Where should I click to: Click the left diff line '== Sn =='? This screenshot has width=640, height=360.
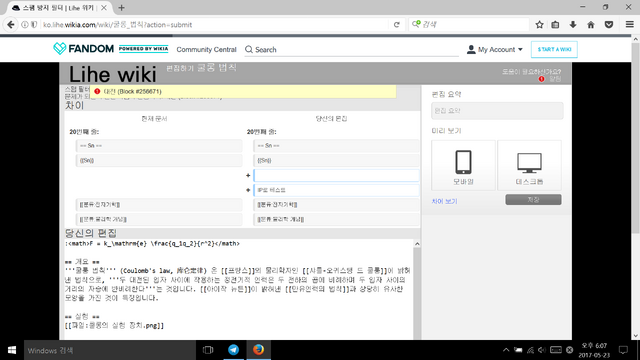tap(159, 146)
